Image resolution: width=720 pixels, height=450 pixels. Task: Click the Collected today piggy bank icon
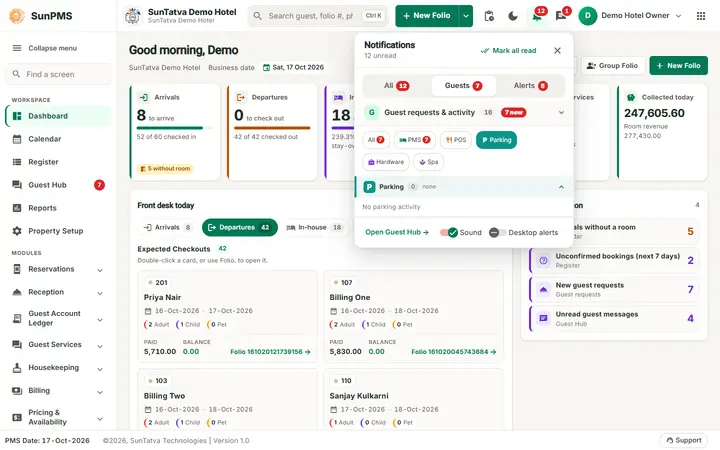pos(631,97)
